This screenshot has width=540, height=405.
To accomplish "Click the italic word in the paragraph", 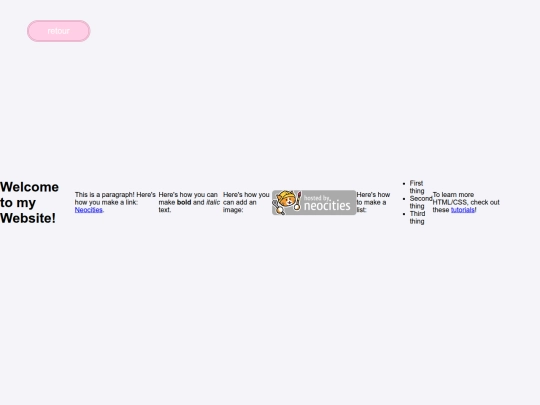I will pos(213,202).
